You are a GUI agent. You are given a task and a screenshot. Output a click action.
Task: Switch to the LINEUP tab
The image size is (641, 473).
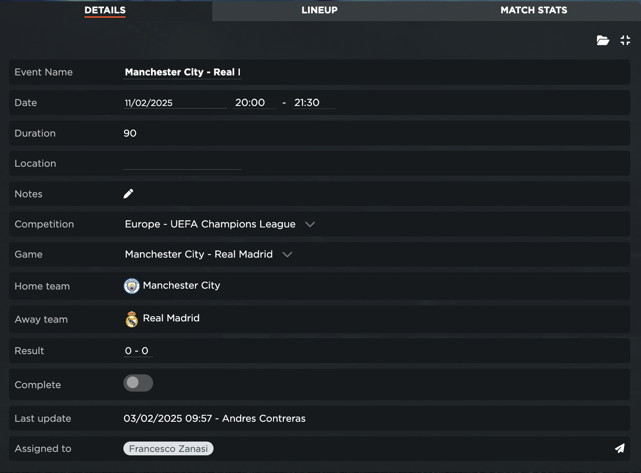coord(320,10)
